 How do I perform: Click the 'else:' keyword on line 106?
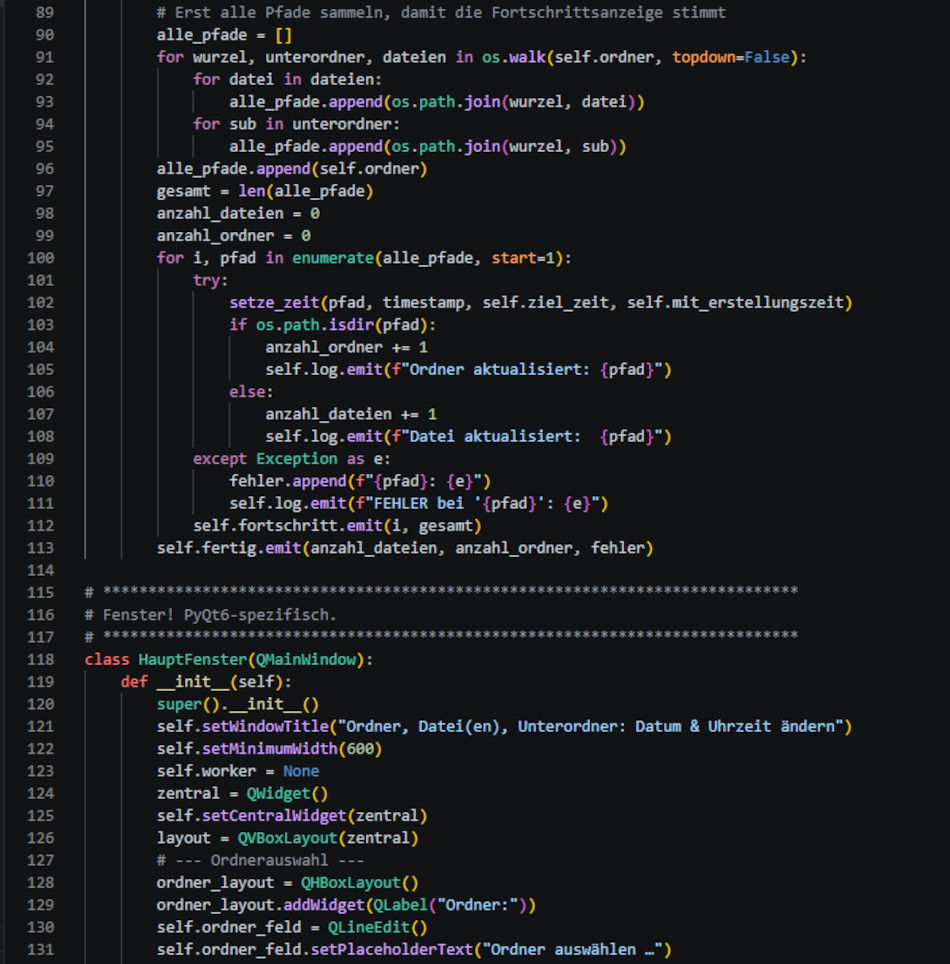pyautogui.click(x=251, y=392)
